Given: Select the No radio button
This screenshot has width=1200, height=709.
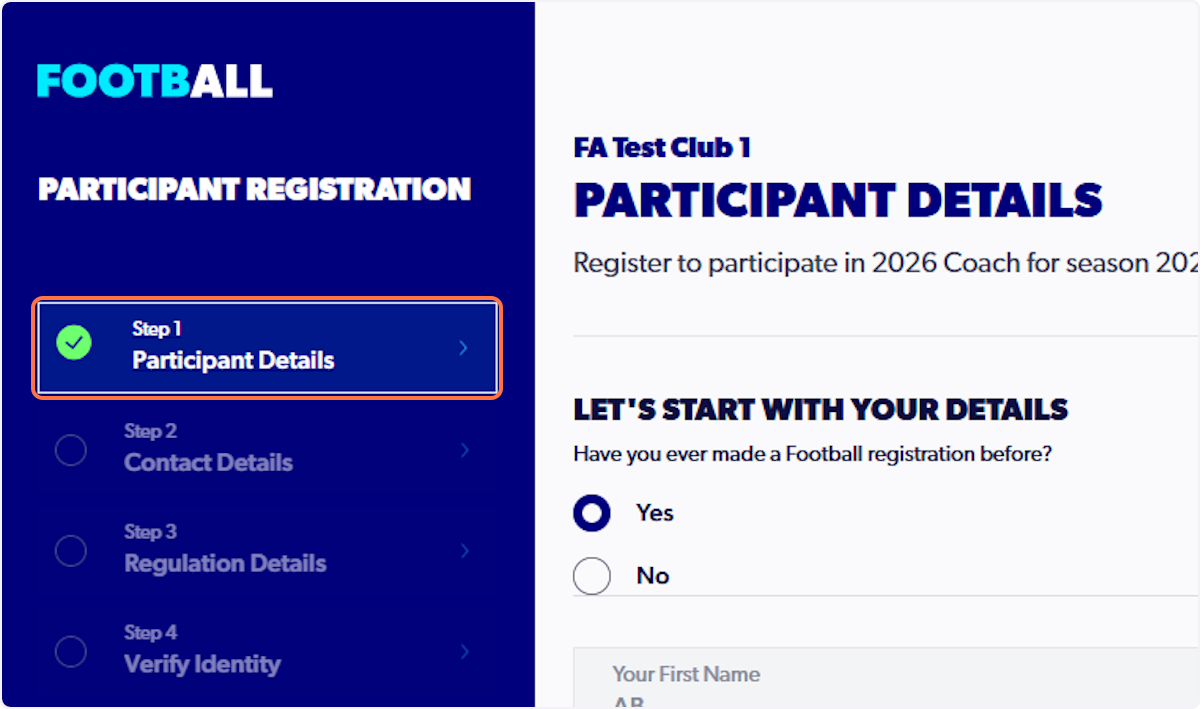Looking at the screenshot, I should [x=592, y=575].
